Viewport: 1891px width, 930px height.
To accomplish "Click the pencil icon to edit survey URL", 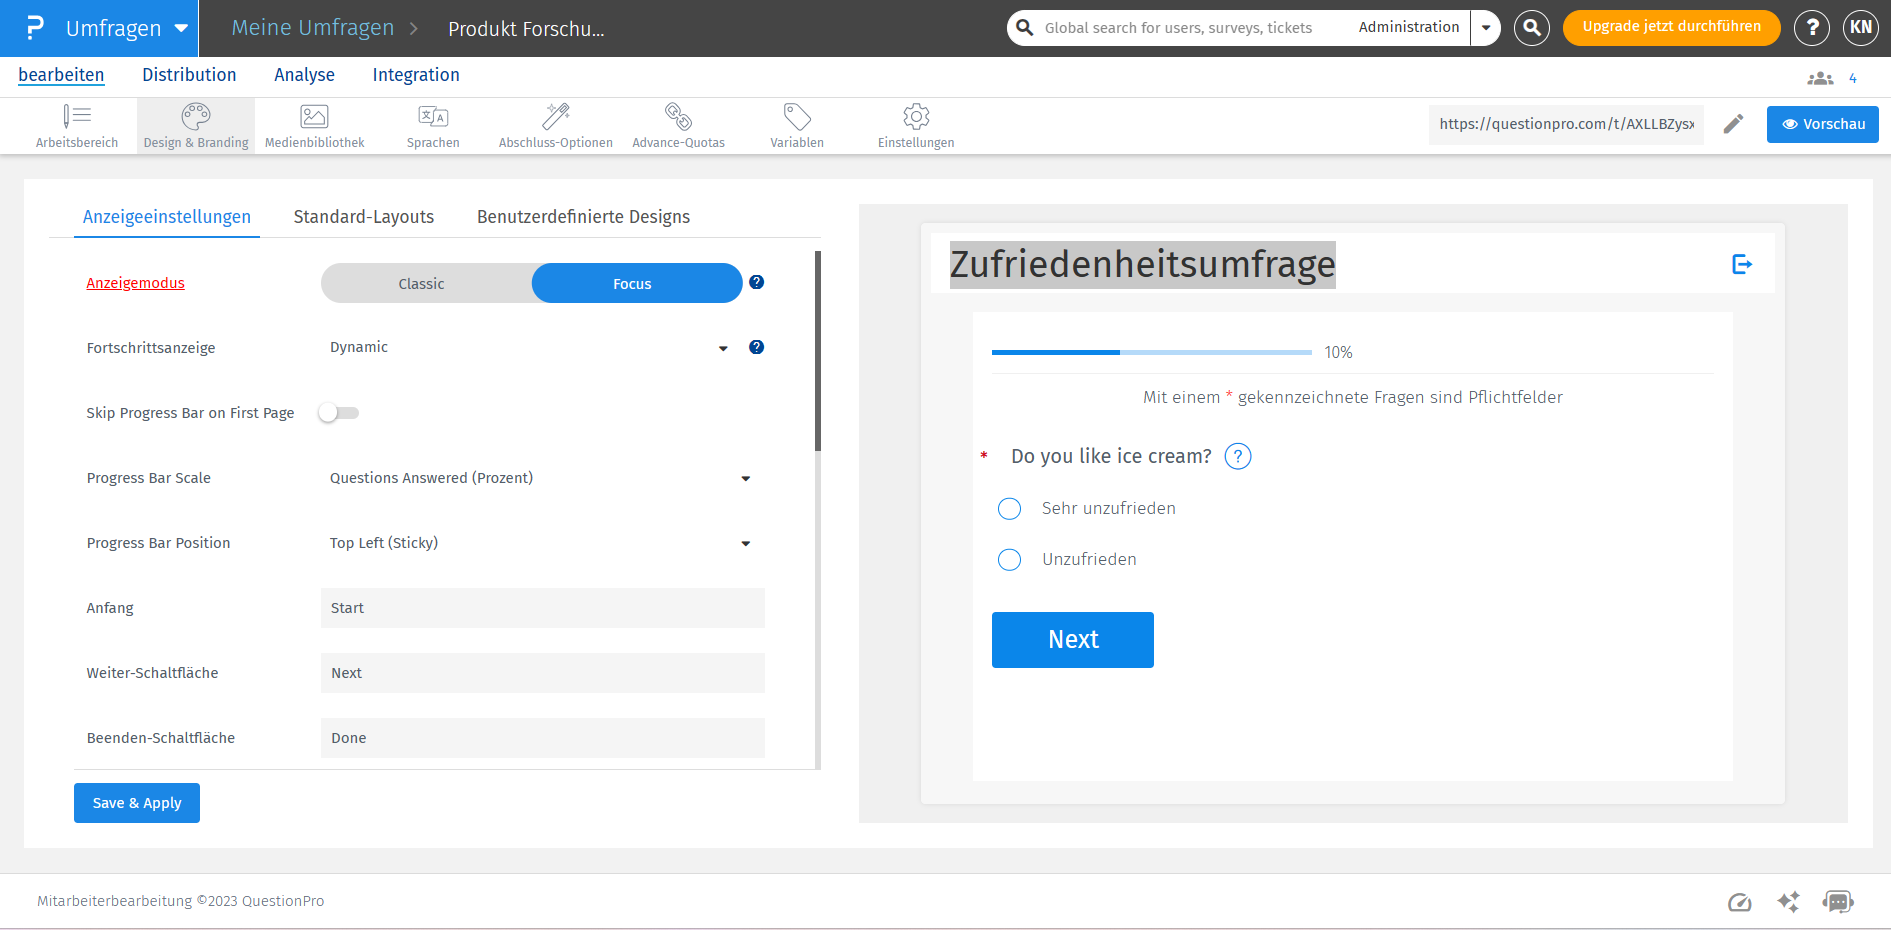I will click(1734, 124).
